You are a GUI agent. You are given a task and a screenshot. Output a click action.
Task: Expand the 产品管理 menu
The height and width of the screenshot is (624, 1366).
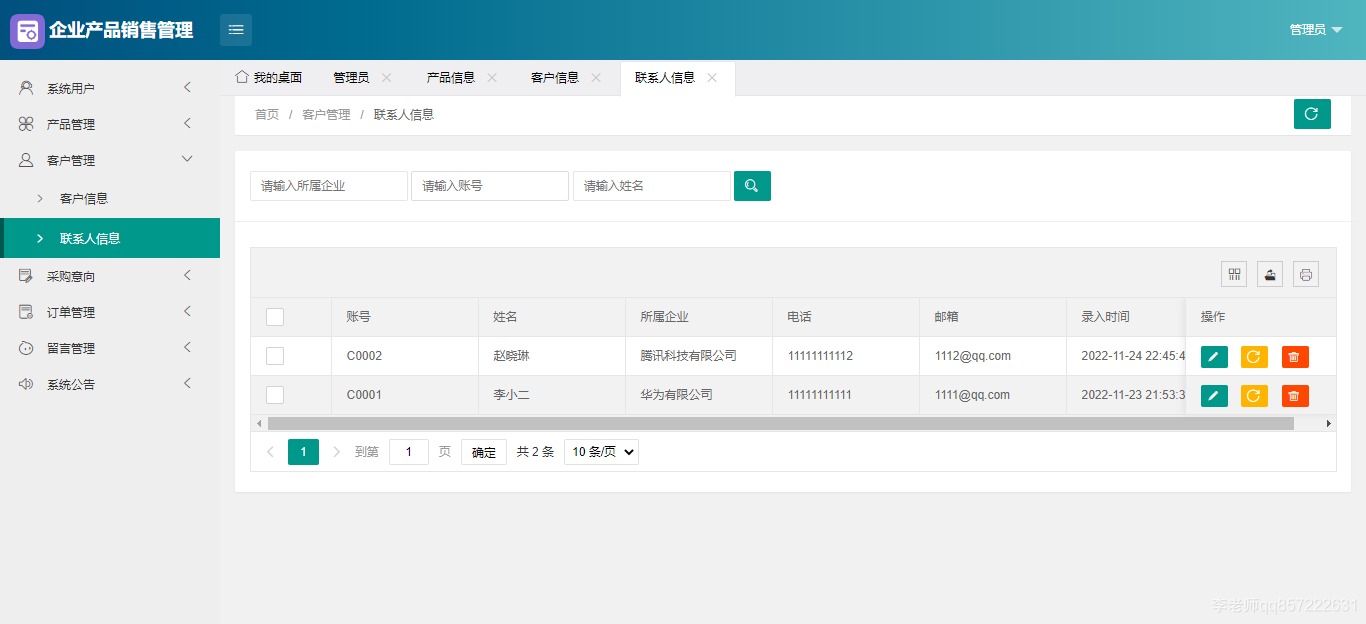point(187,124)
